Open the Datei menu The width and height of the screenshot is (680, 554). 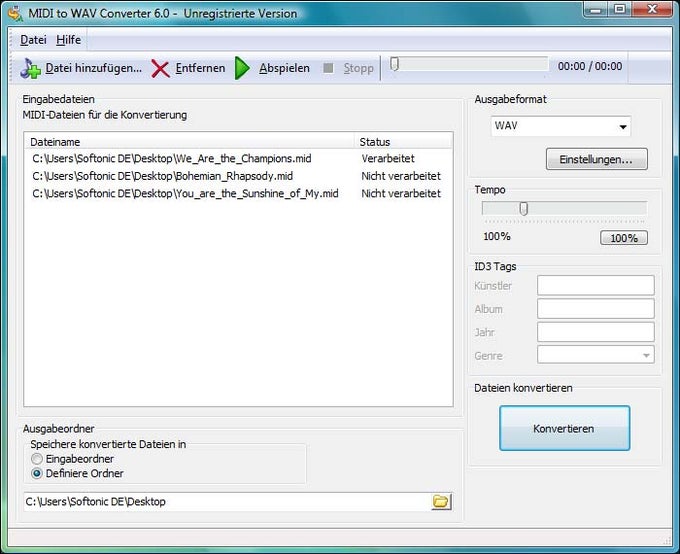point(33,39)
